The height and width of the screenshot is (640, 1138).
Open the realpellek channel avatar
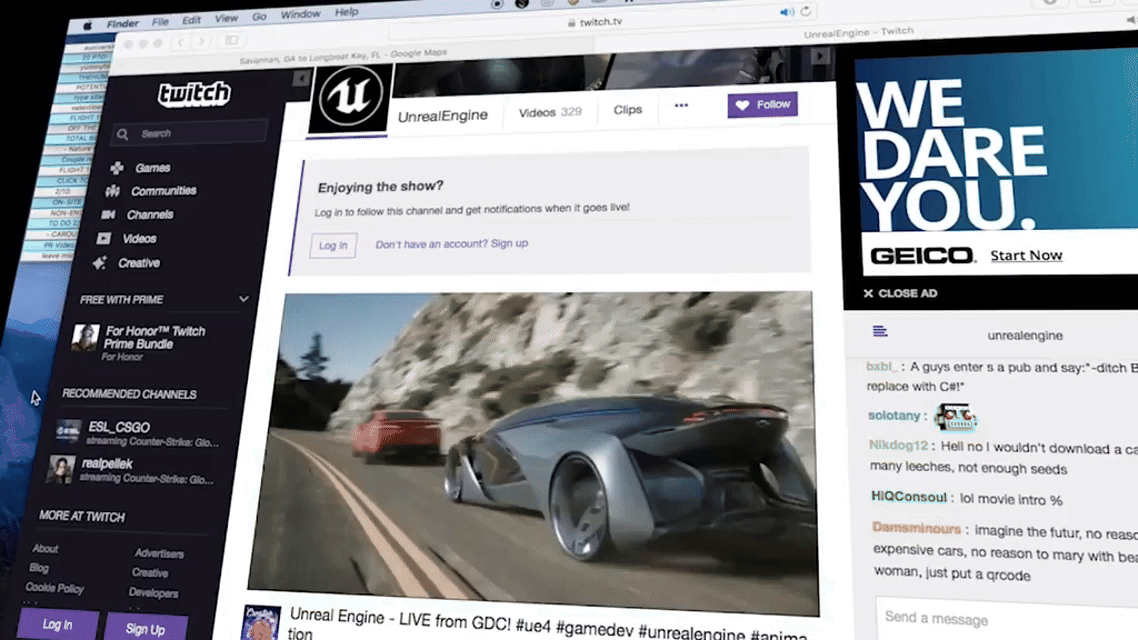[61, 469]
